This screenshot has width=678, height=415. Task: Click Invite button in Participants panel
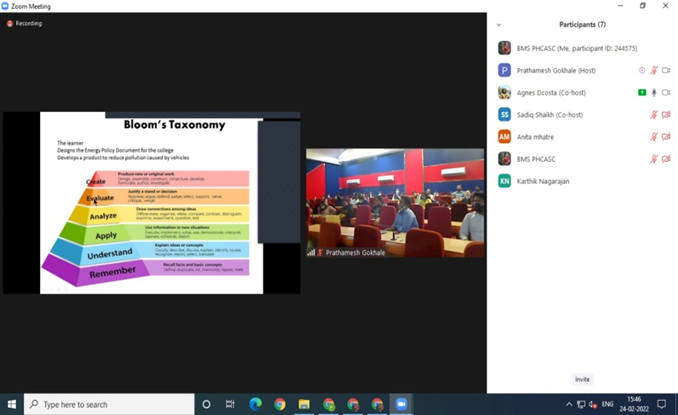[582, 379]
